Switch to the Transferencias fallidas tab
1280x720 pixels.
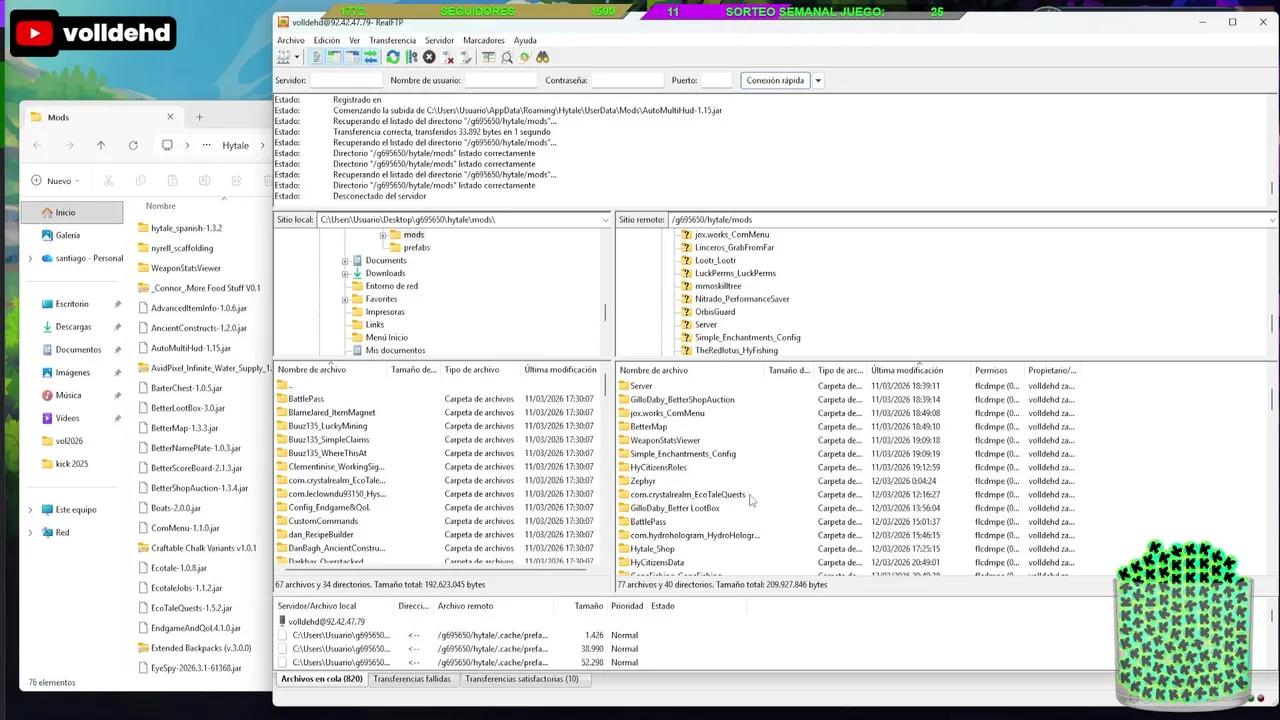(x=411, y=679)
